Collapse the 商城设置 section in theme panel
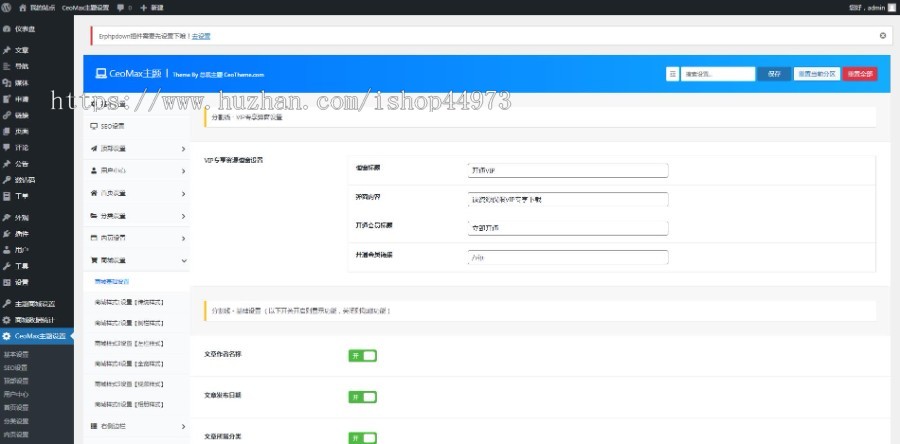 click(137, 260)
